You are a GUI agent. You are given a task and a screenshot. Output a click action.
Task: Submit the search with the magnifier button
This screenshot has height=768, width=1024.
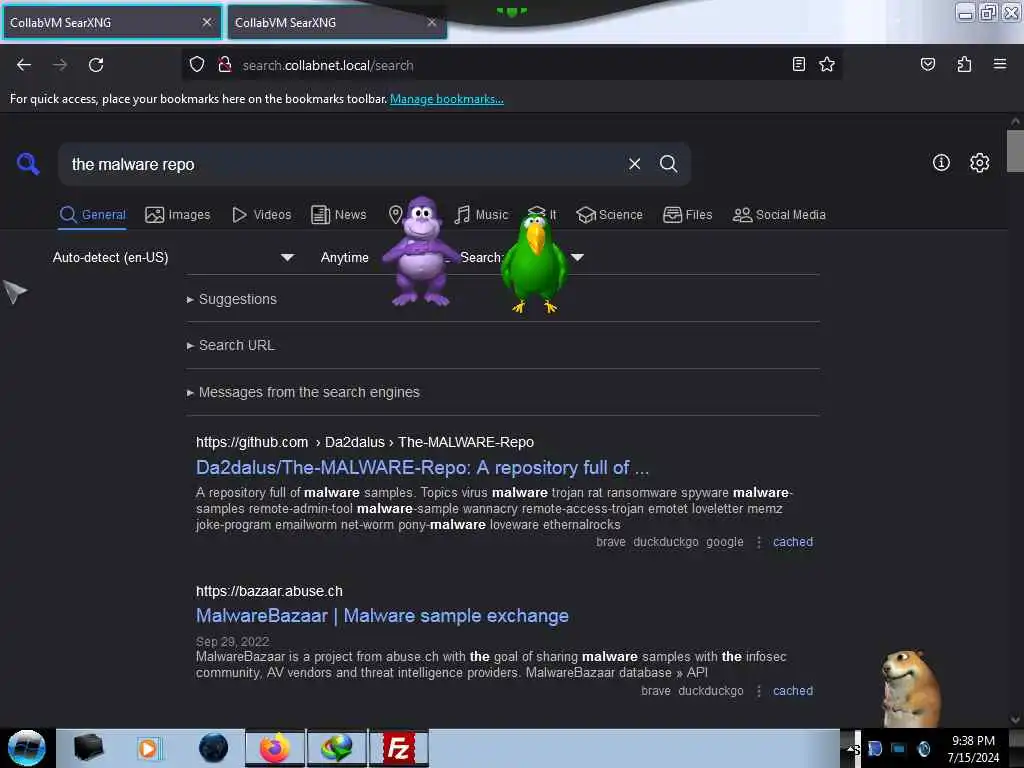pyautogui.click(x=668, y=164)
